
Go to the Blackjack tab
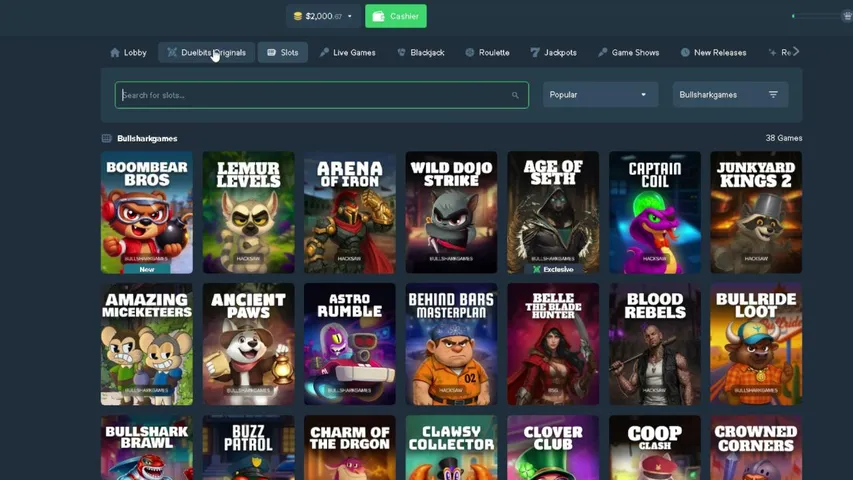pyautogui.click(x=421, y=53)
